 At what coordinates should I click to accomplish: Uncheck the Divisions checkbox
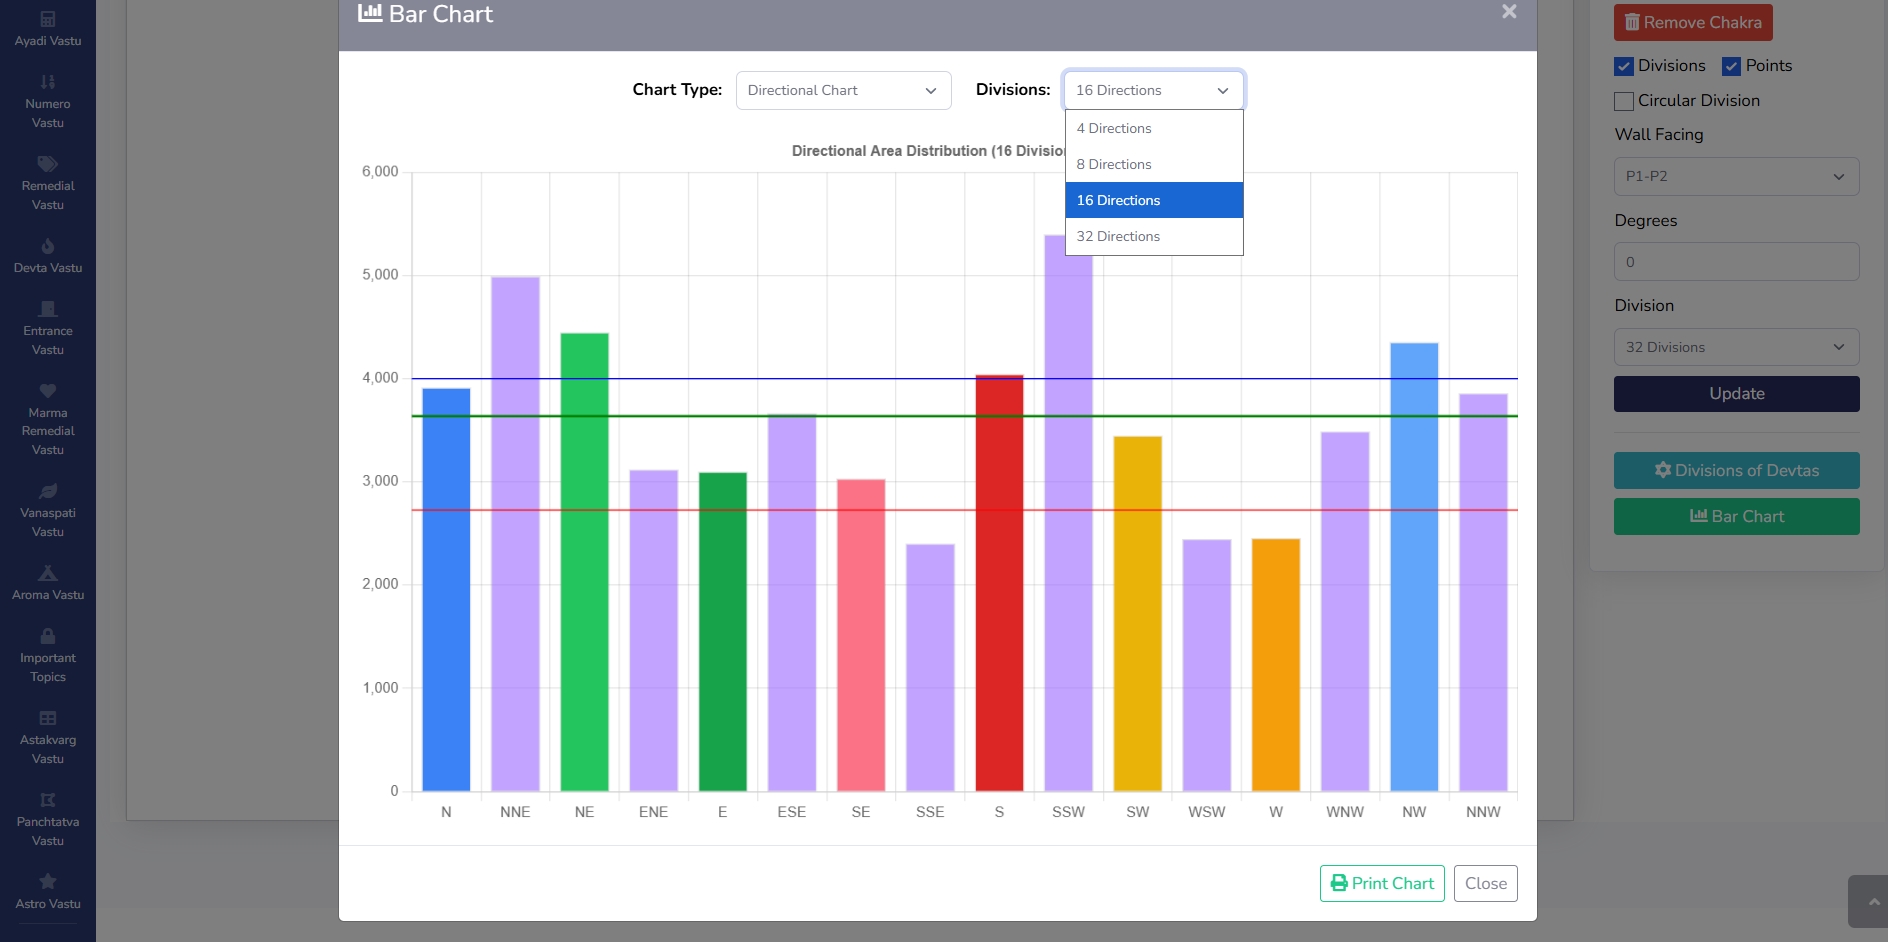point(1624,67)
